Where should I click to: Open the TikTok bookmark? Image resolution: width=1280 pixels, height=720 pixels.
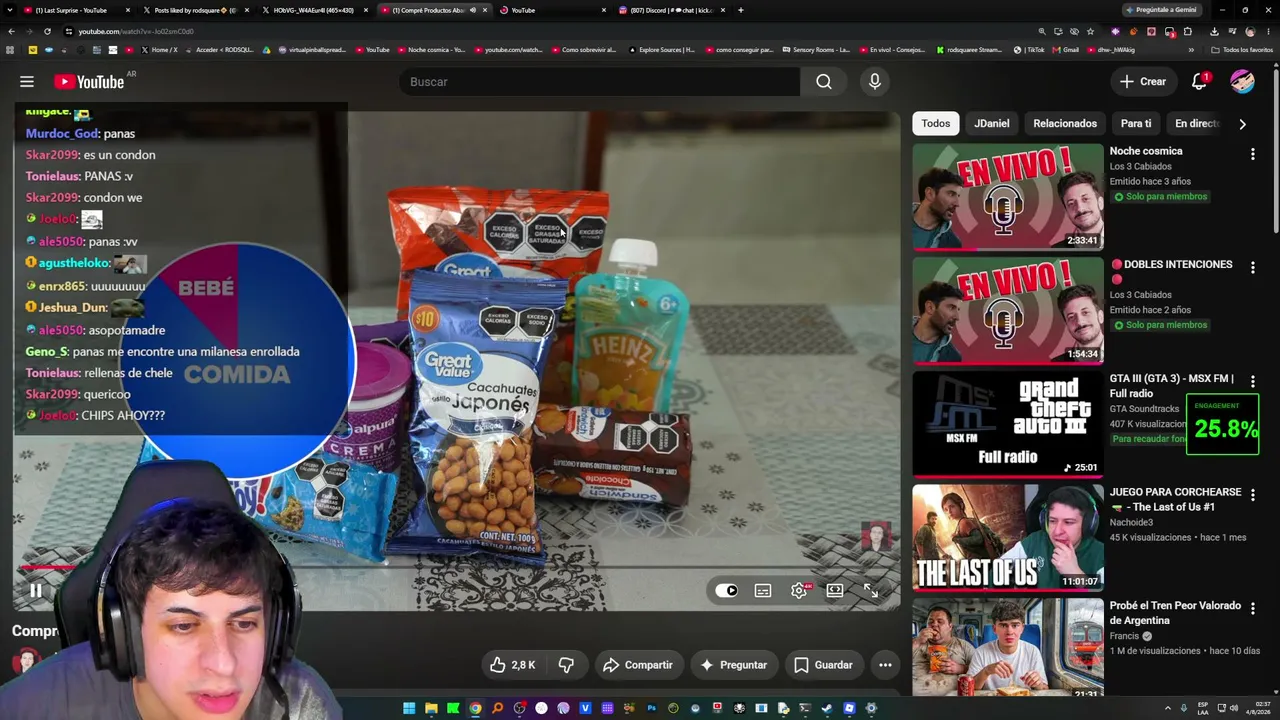coord(1030,50)
